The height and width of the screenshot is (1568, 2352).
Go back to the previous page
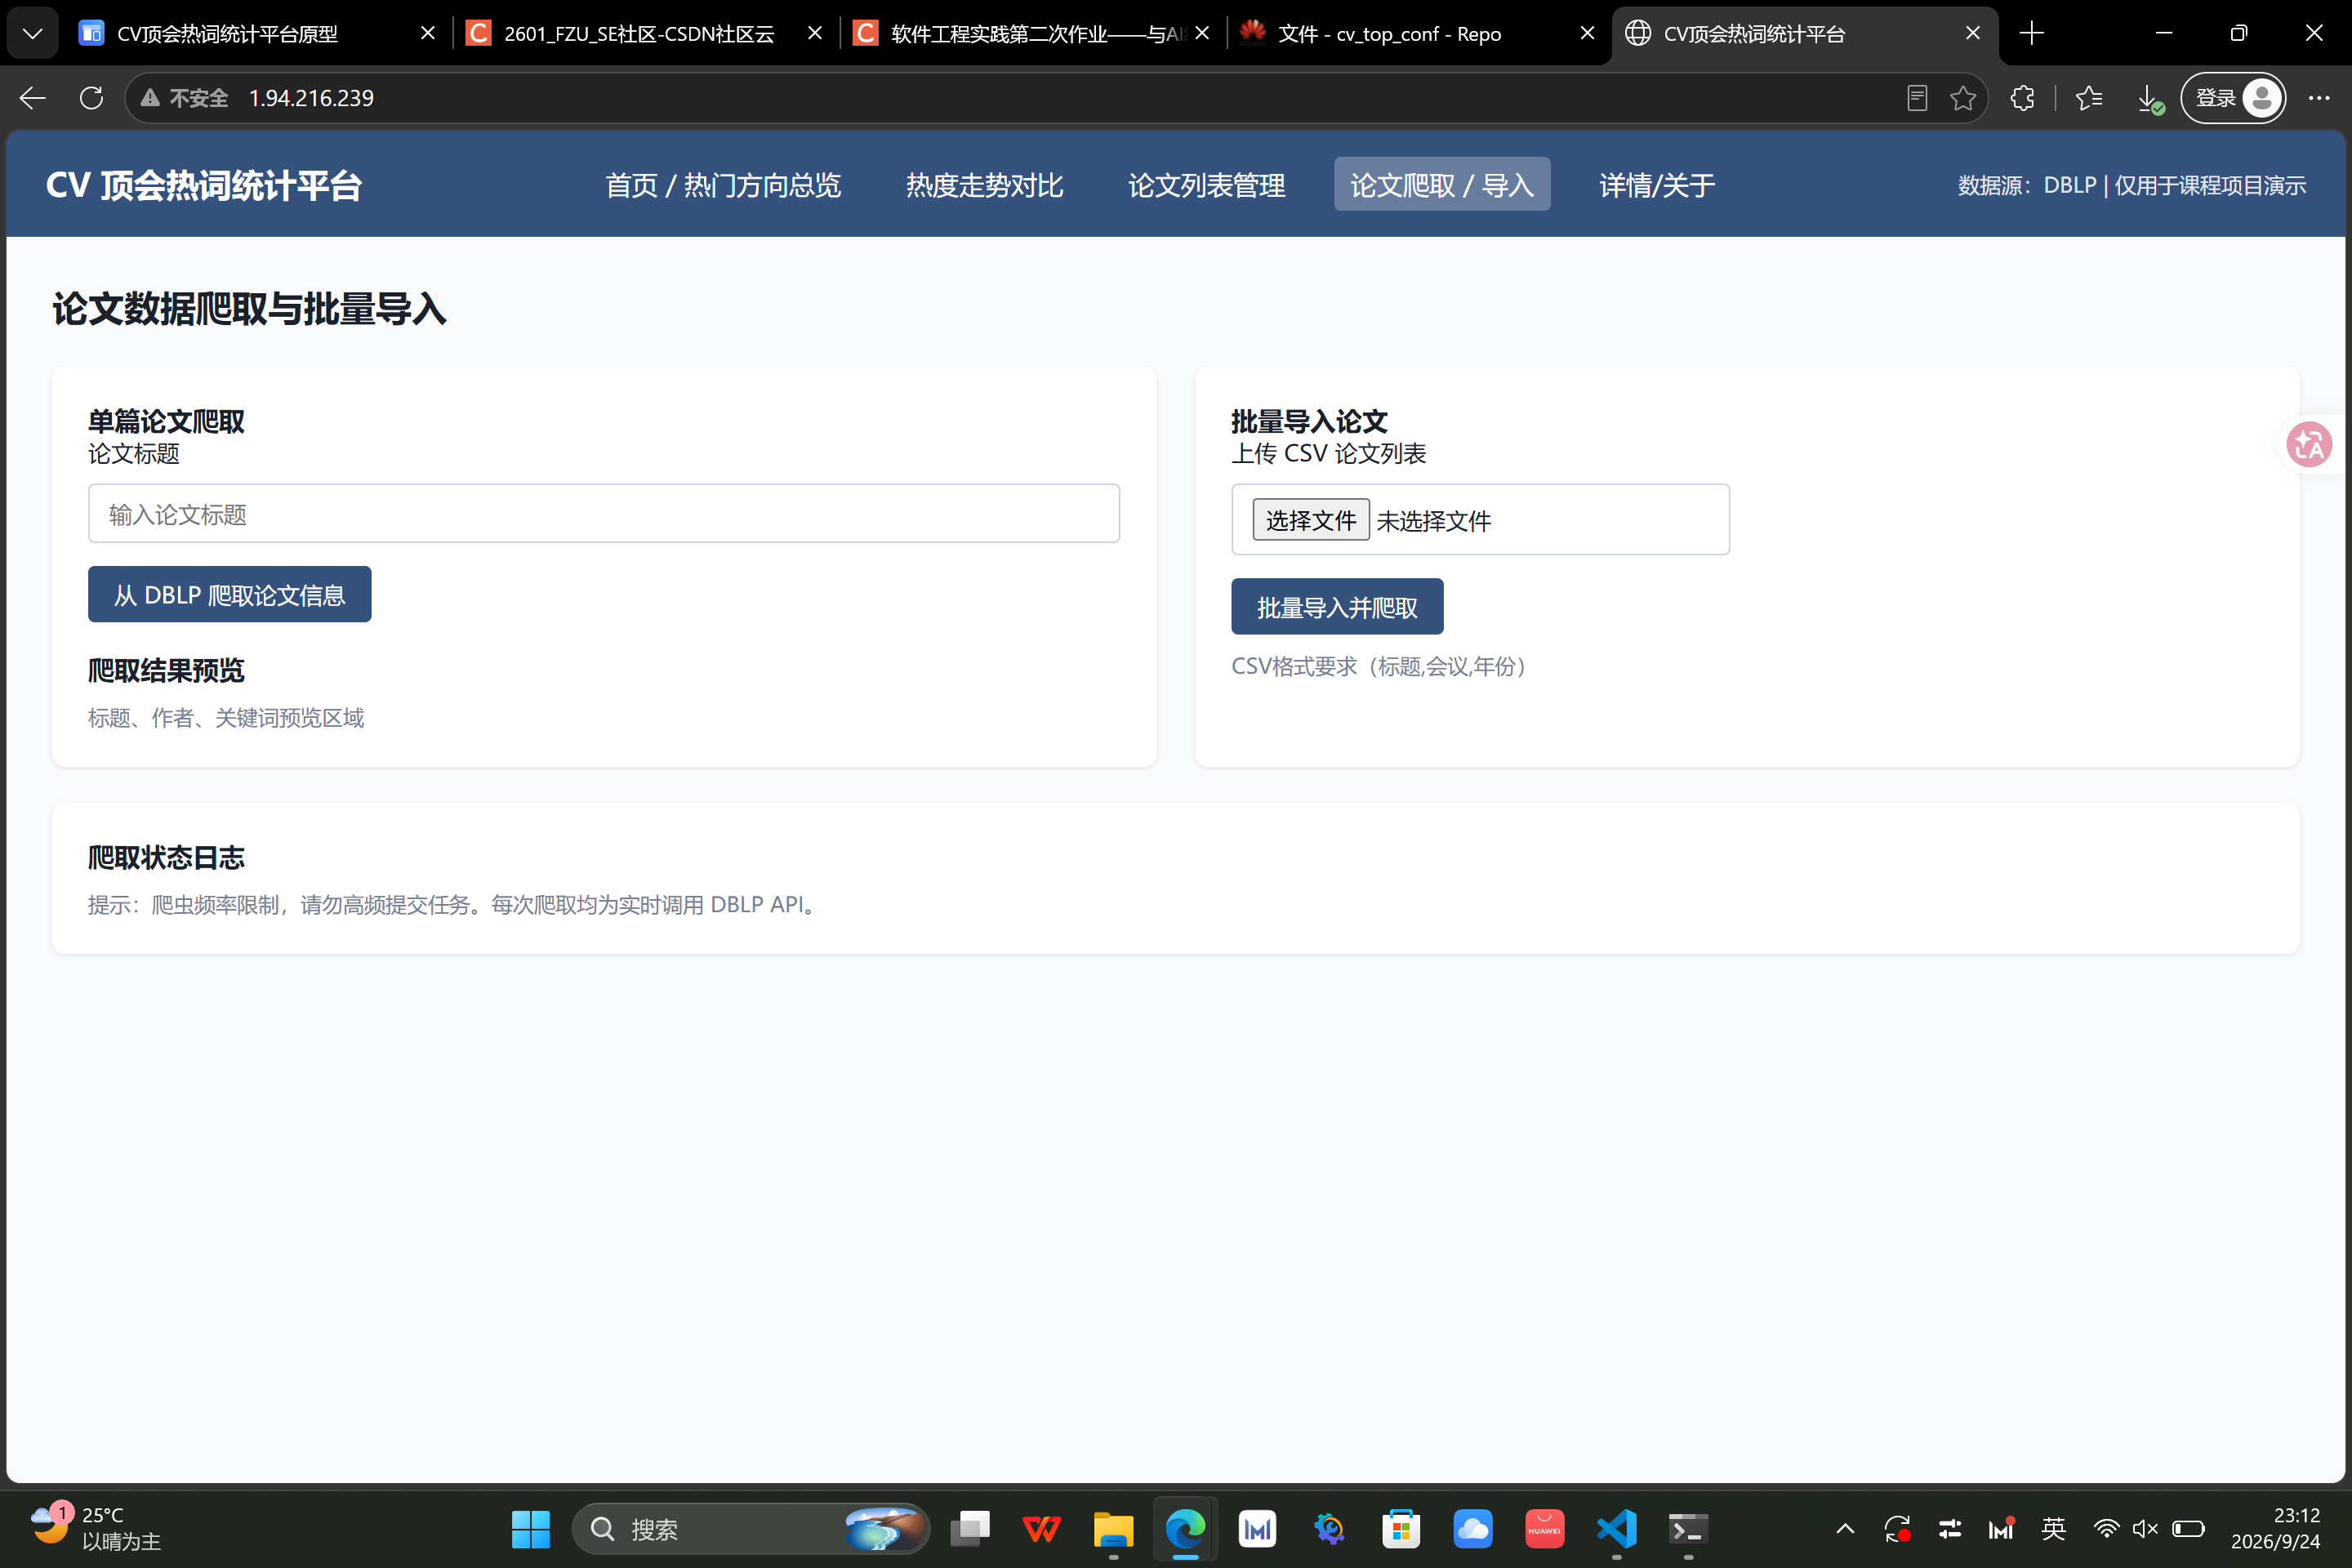pyautogui.click(x=33, y=98)
